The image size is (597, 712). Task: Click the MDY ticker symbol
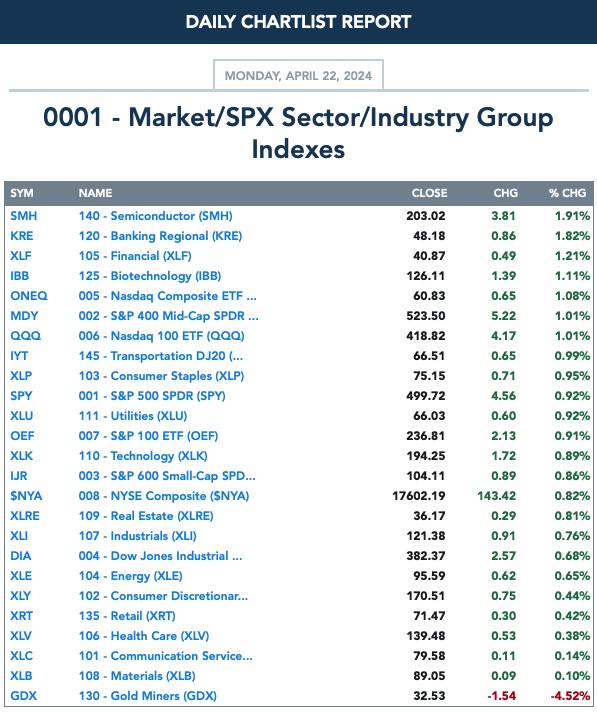click(24, 316)
